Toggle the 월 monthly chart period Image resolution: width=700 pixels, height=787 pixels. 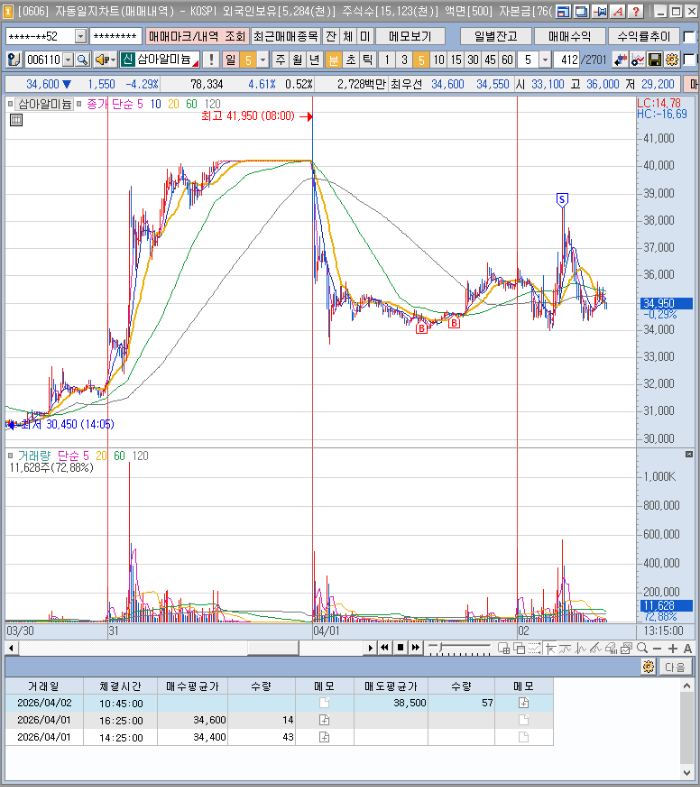coord(298,60)
